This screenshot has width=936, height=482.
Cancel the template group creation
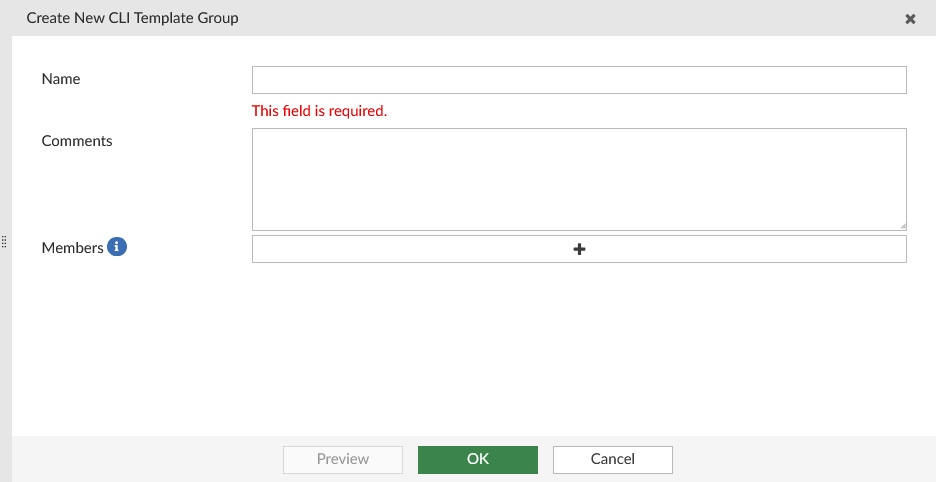[612, 459]
